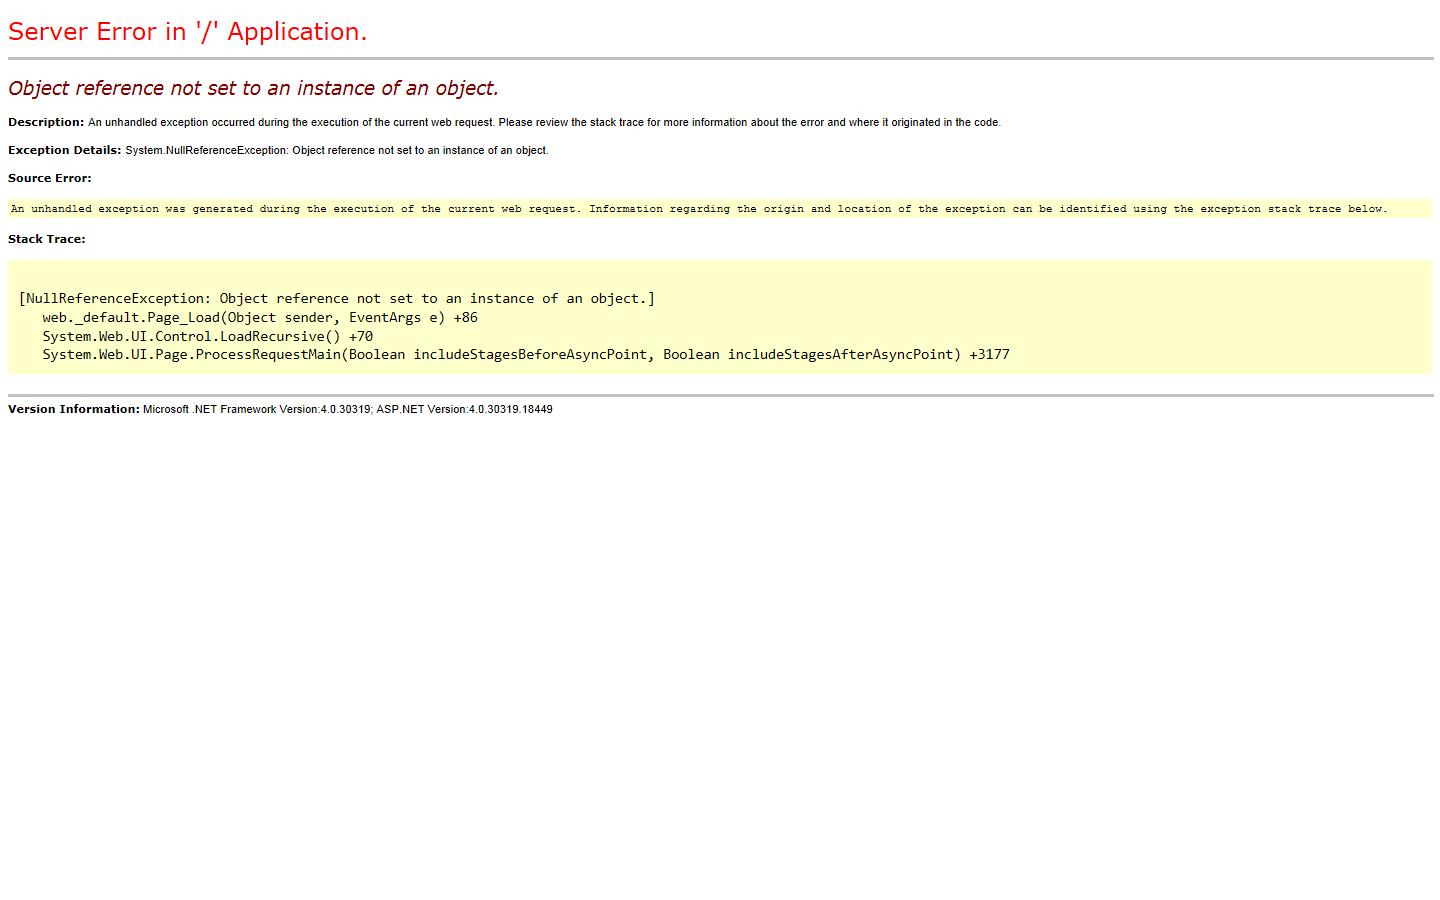1440x900 pixels.
Task: Click the 'Source Error:' label
Action: coord(50,178)
